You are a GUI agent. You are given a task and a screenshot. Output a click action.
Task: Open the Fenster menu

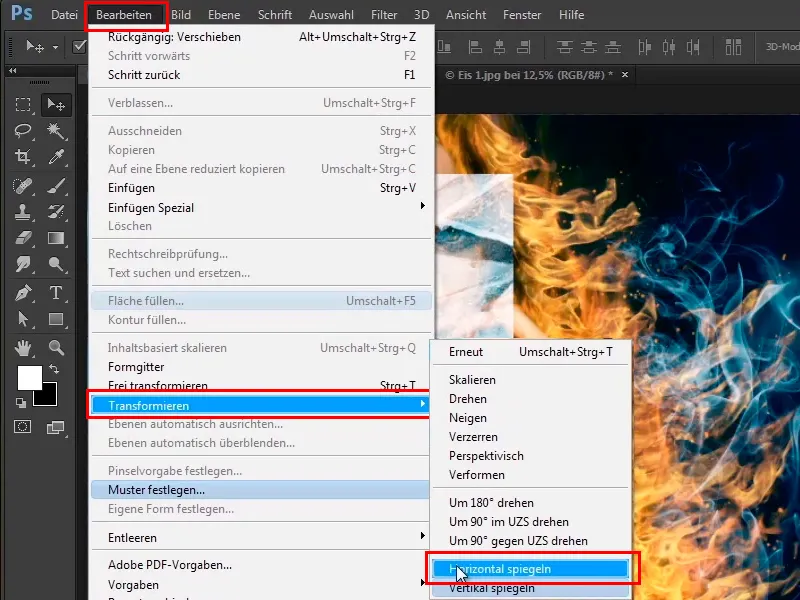tap(522, 15)
